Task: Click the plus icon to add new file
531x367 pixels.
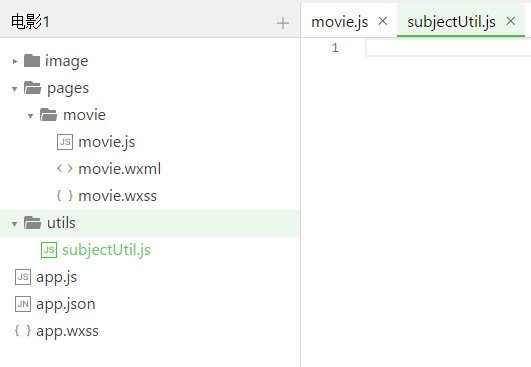Action: click(x=283, y=23)
